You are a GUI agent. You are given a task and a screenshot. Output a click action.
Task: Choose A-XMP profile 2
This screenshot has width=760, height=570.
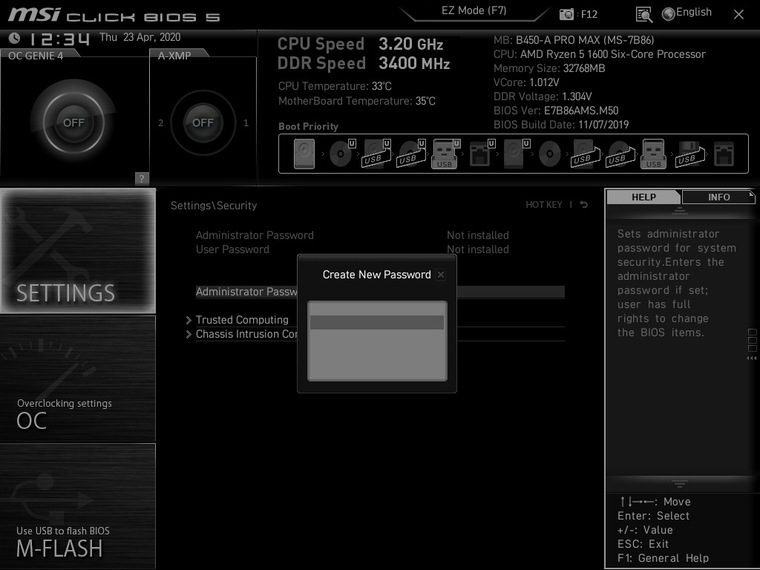click(160, 123)
